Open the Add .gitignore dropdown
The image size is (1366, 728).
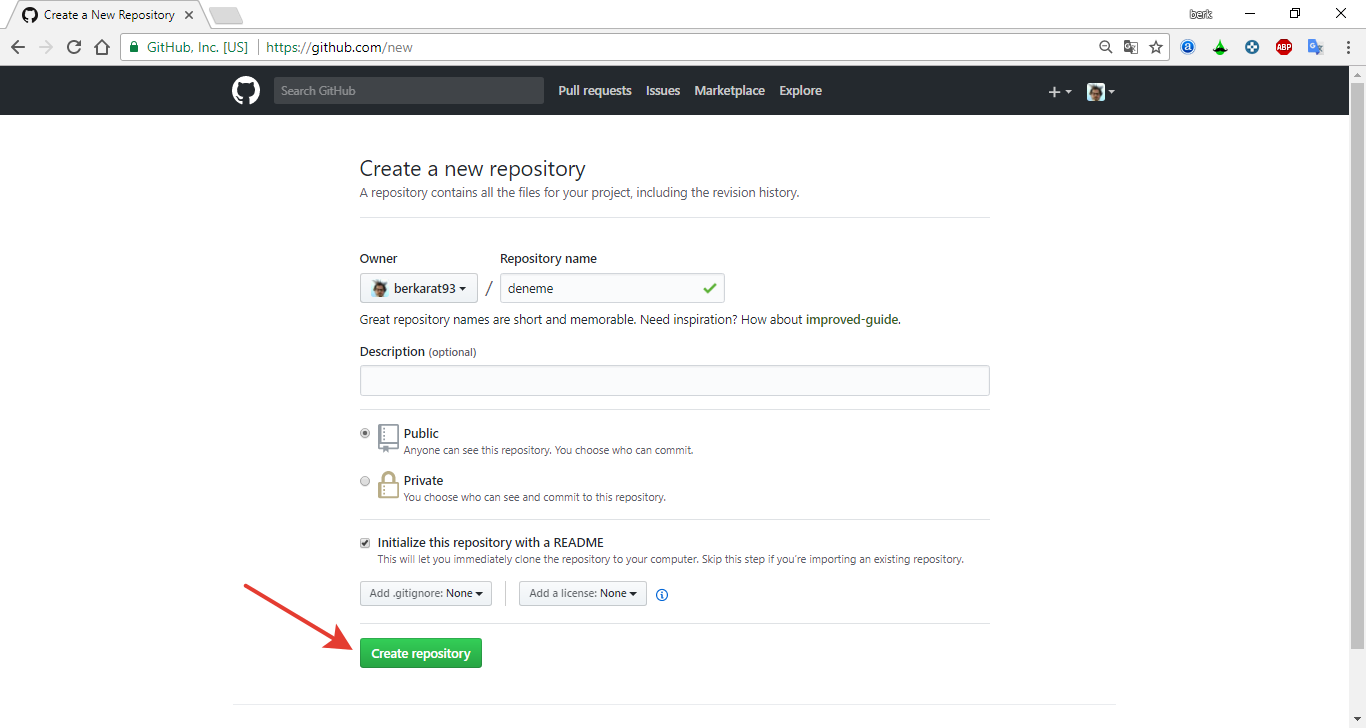426,593
